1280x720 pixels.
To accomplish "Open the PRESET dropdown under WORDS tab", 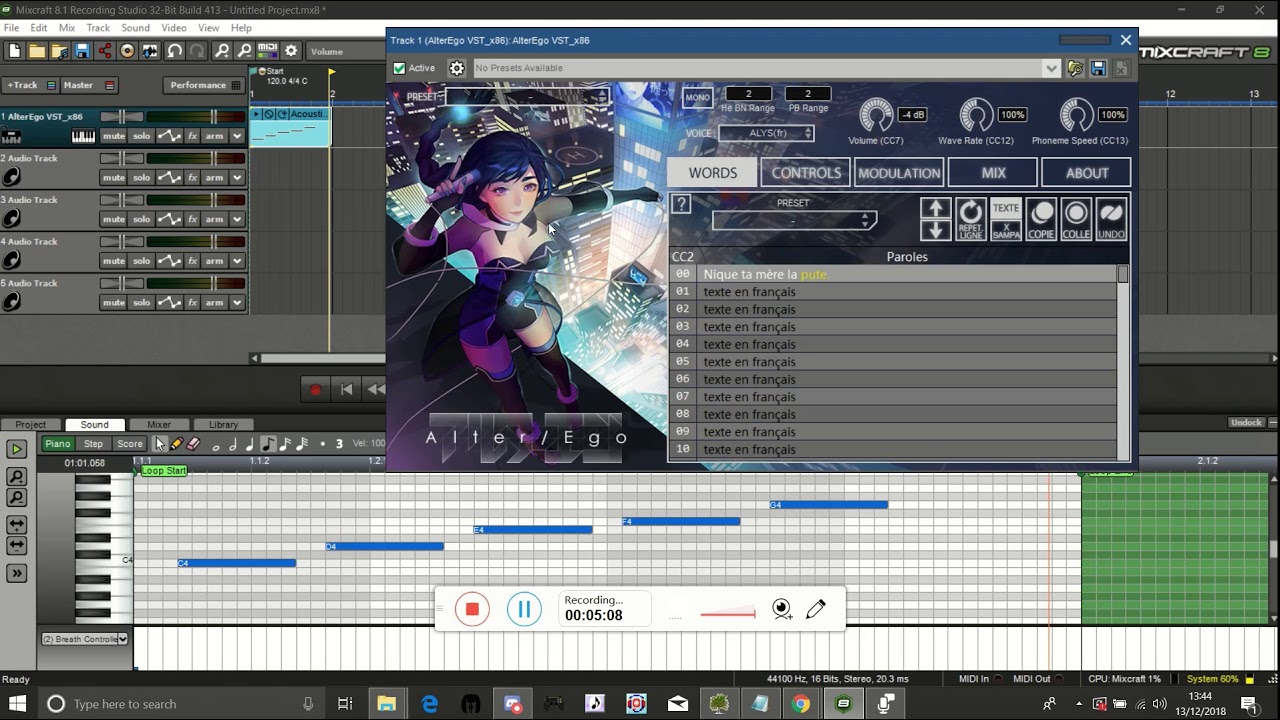I will [794, 221].
